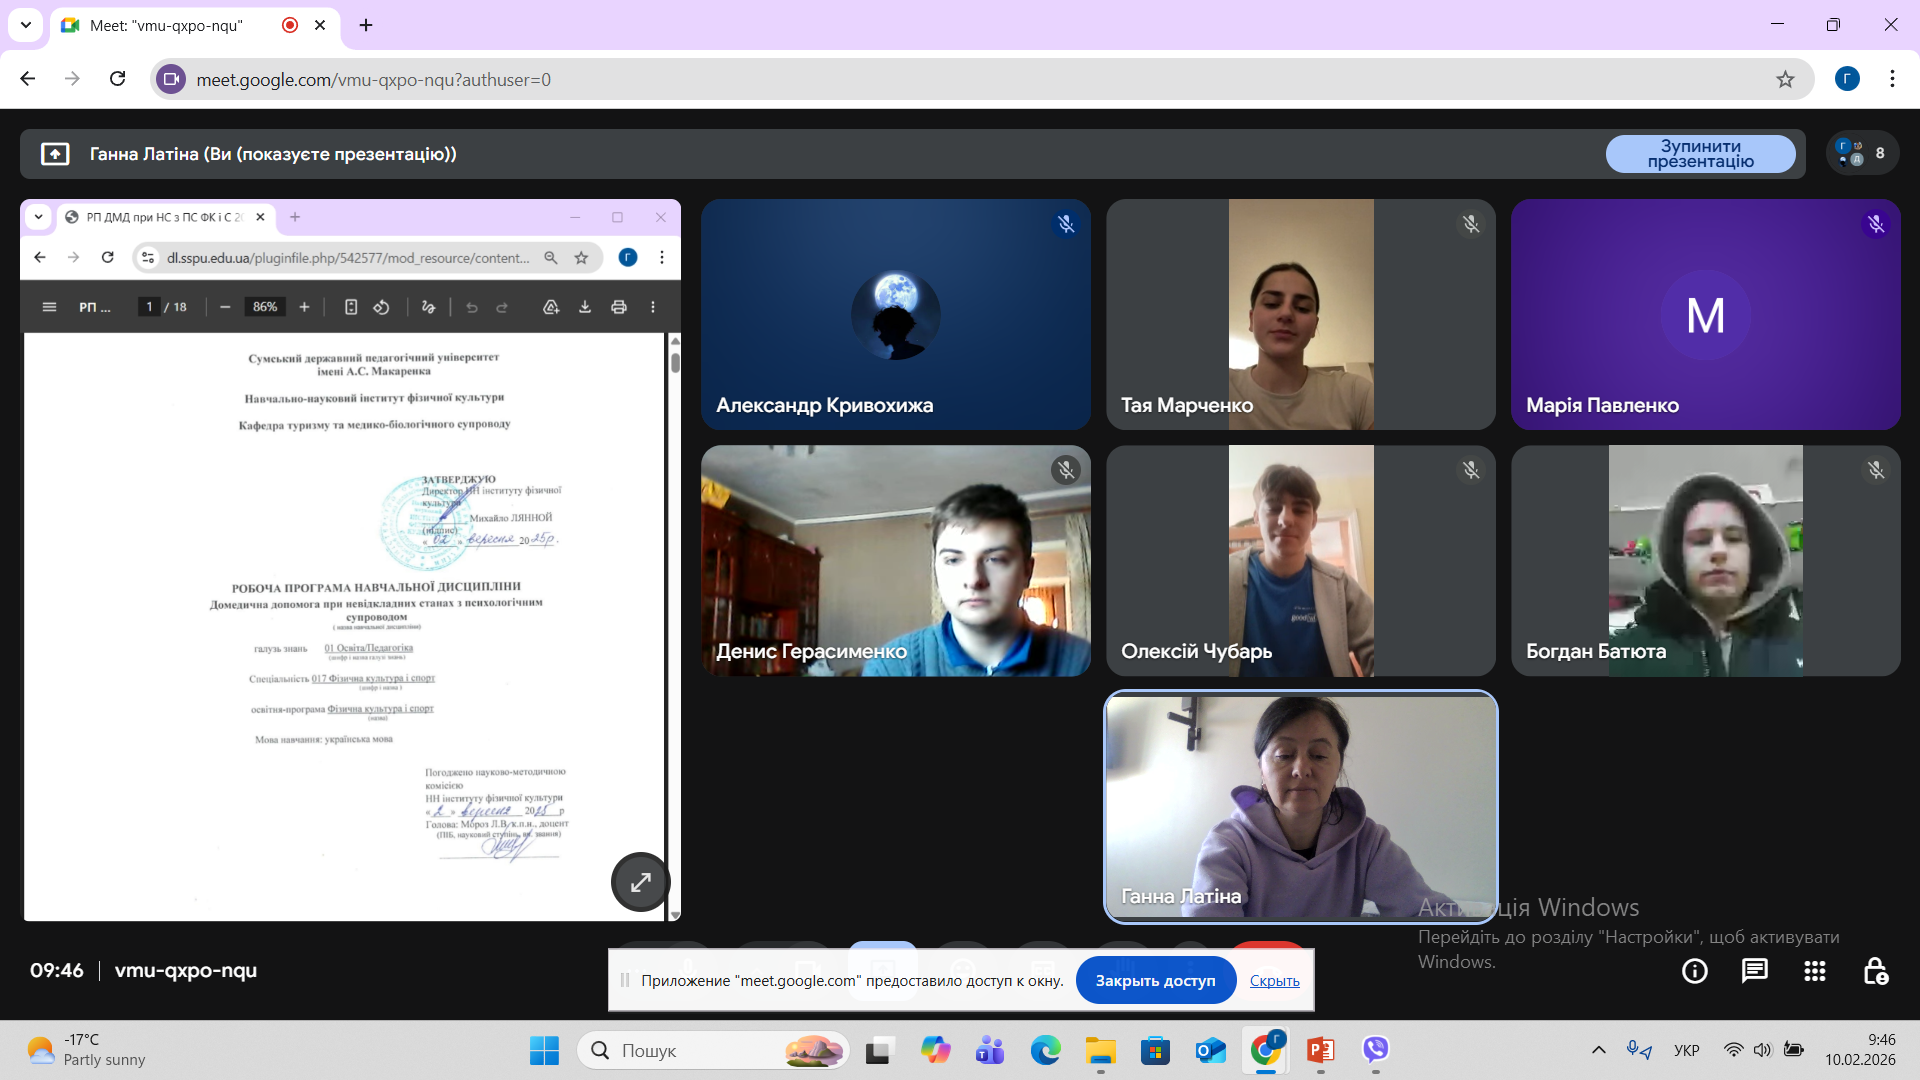Open a new browser tab
1920x1080 pixels.
[366, 25]
